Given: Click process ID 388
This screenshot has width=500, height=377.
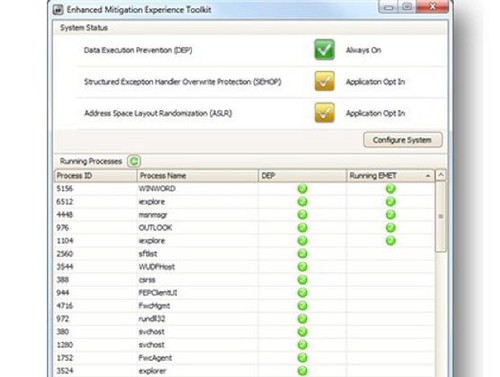Looking at the screenshot, I should [x=62, y=280].
